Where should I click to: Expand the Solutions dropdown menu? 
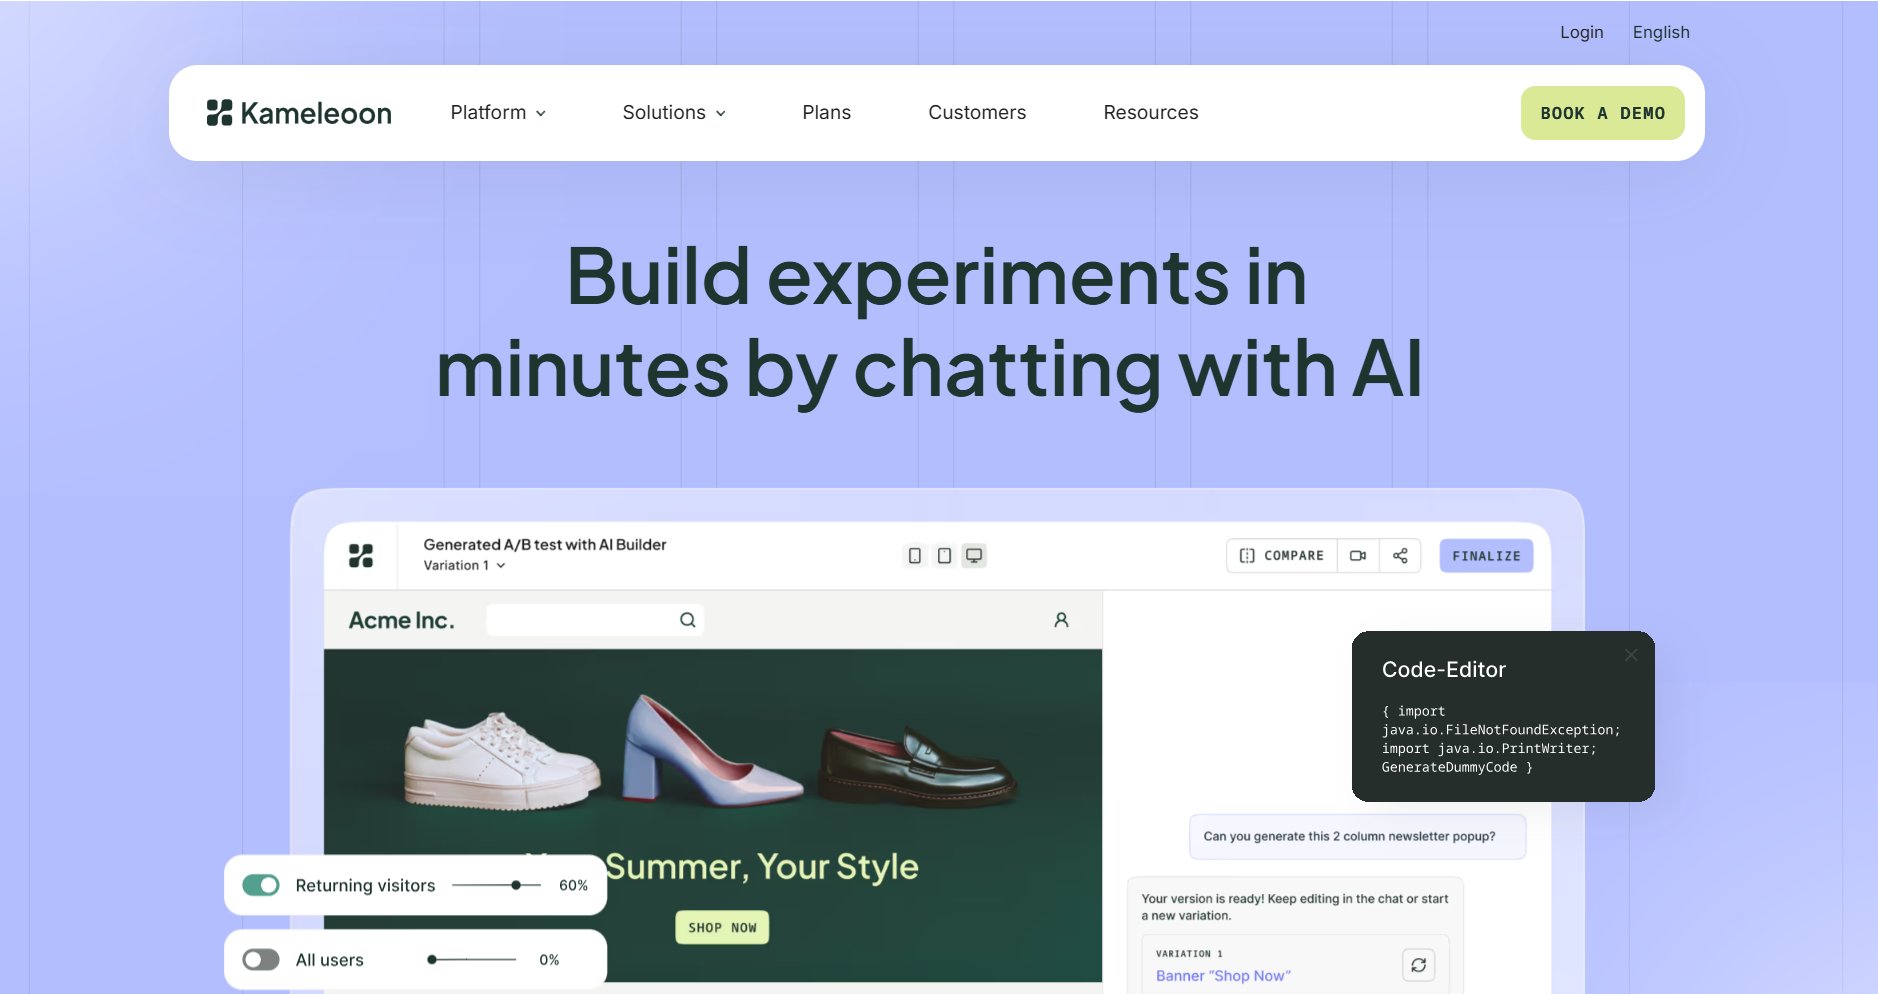[674, 113]
